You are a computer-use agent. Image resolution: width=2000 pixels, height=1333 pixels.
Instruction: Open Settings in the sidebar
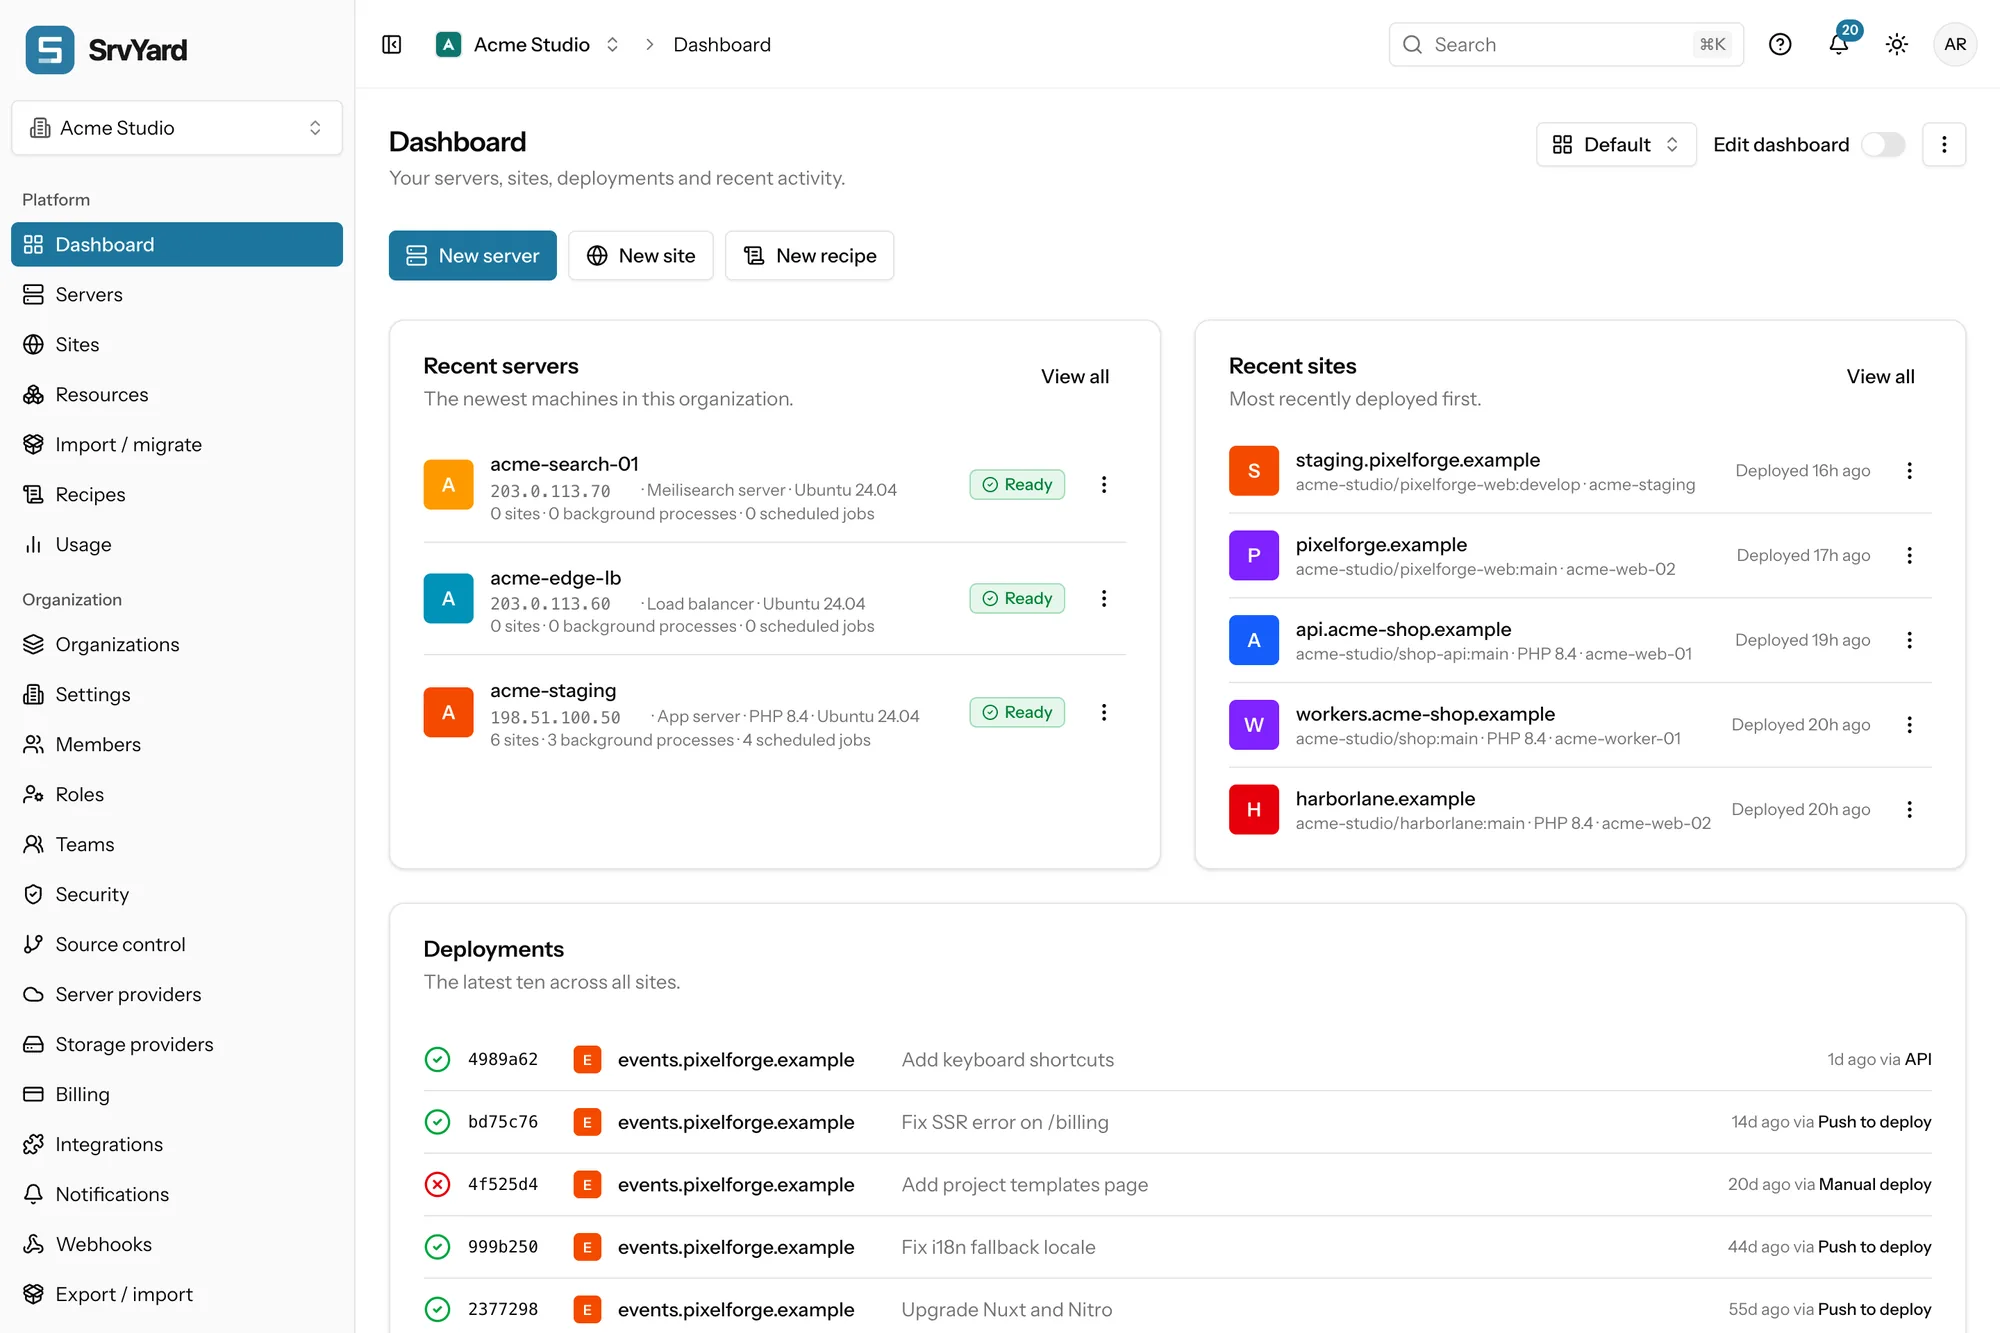point(177,694)
